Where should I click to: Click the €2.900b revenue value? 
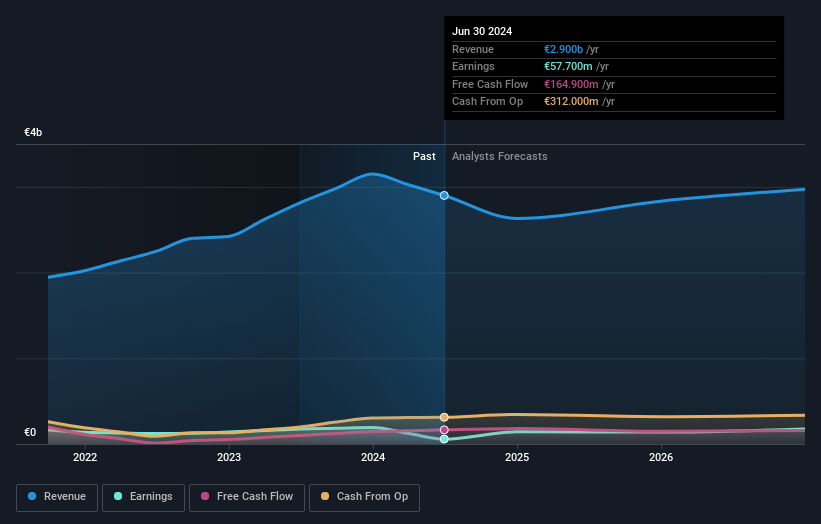pyautogui.click(x=563, y=49)
